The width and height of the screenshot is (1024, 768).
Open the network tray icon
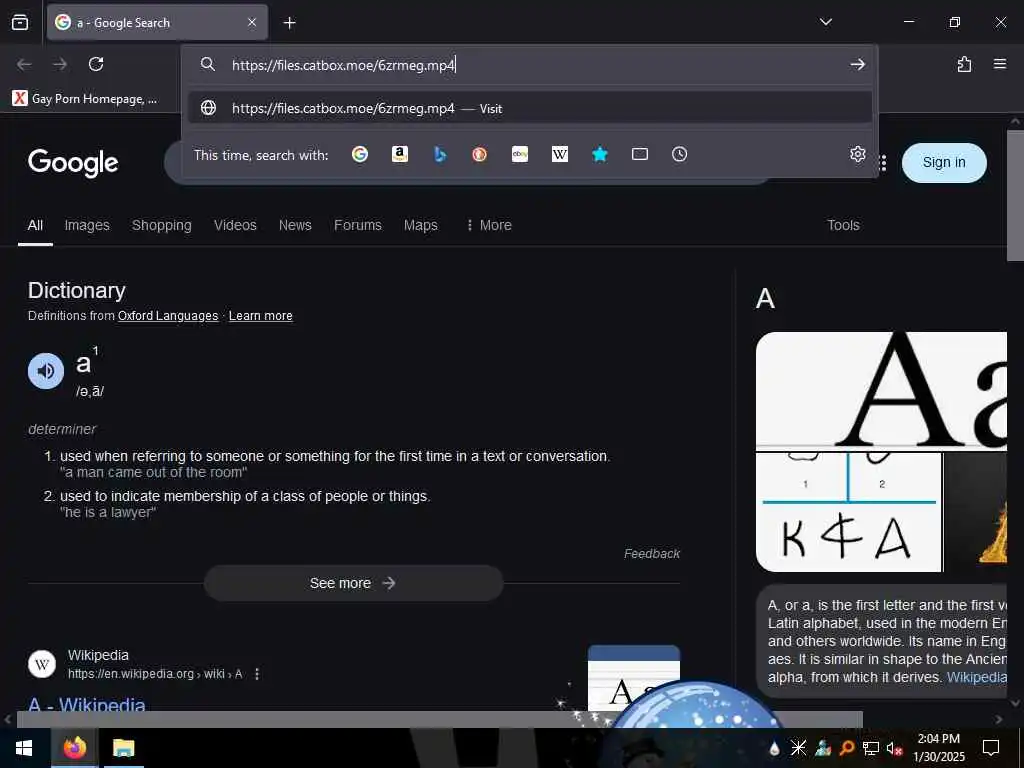(x=870, y=748)
